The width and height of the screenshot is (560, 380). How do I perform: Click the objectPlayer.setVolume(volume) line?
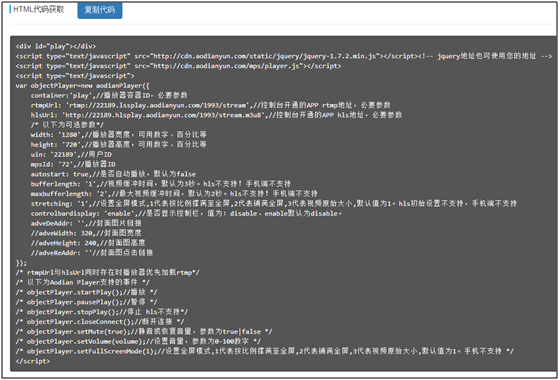[138, 341]
